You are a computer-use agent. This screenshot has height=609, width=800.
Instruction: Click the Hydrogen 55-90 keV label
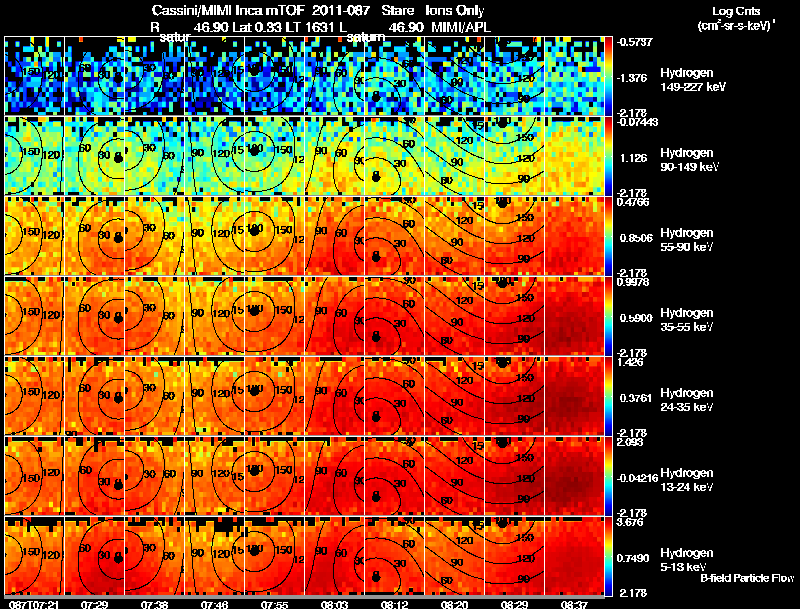[x=687, y=240]
